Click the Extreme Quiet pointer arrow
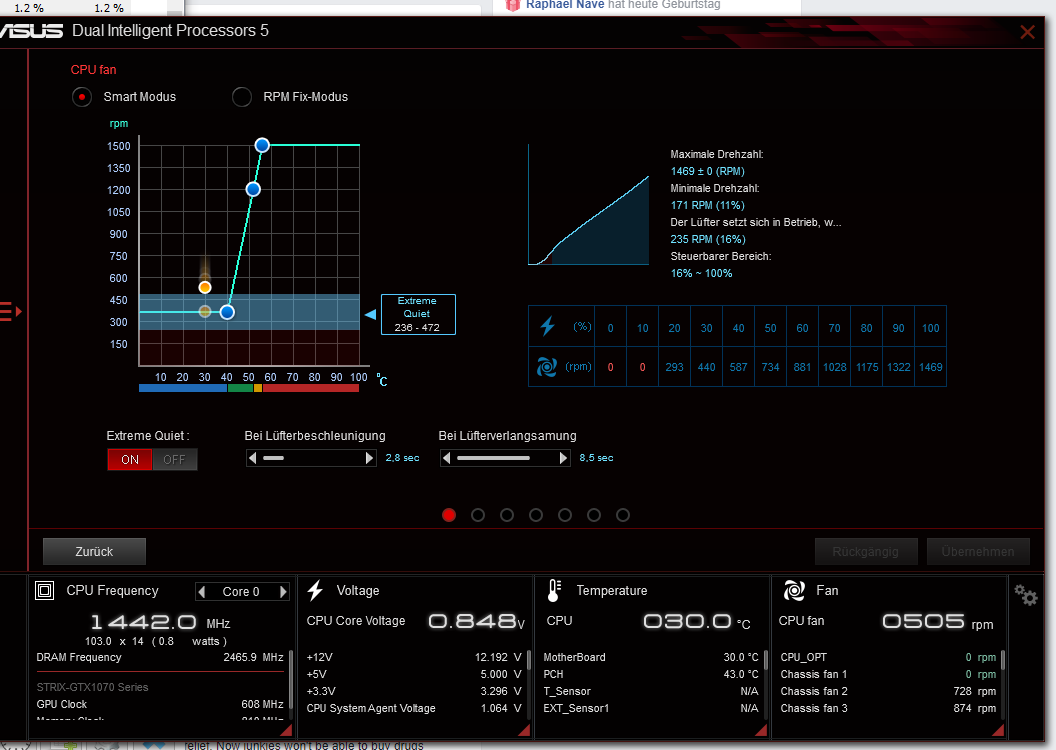 370,314
